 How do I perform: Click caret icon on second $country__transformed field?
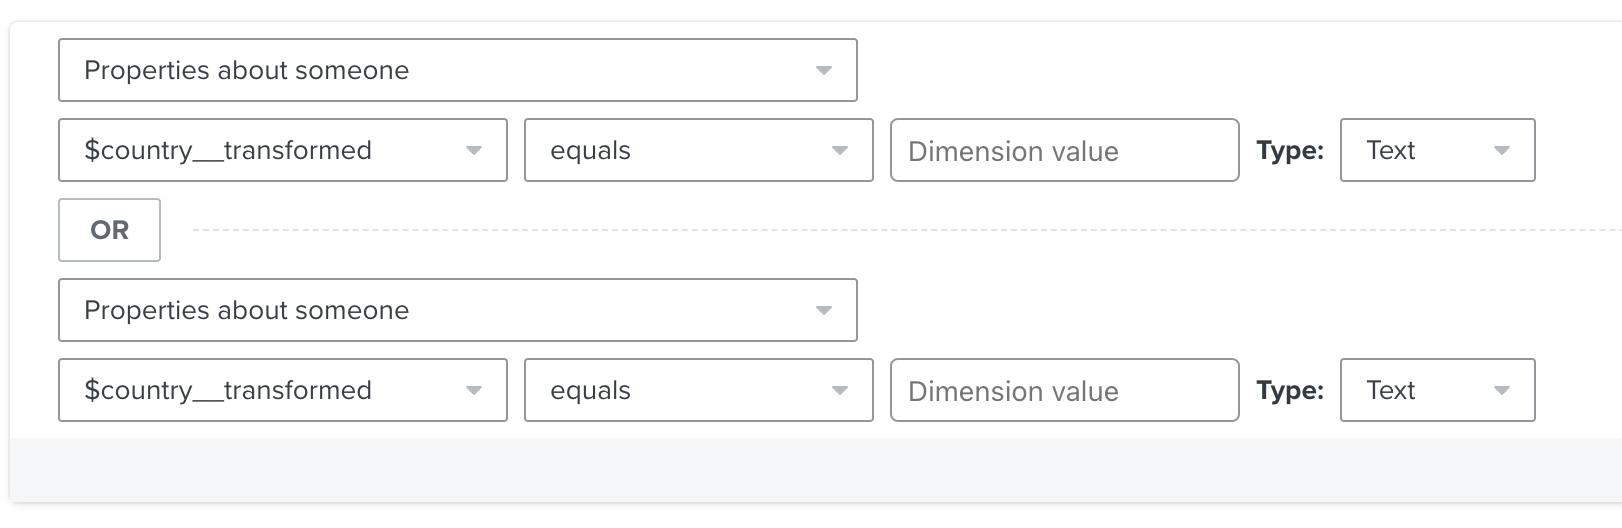pos(474,391)
